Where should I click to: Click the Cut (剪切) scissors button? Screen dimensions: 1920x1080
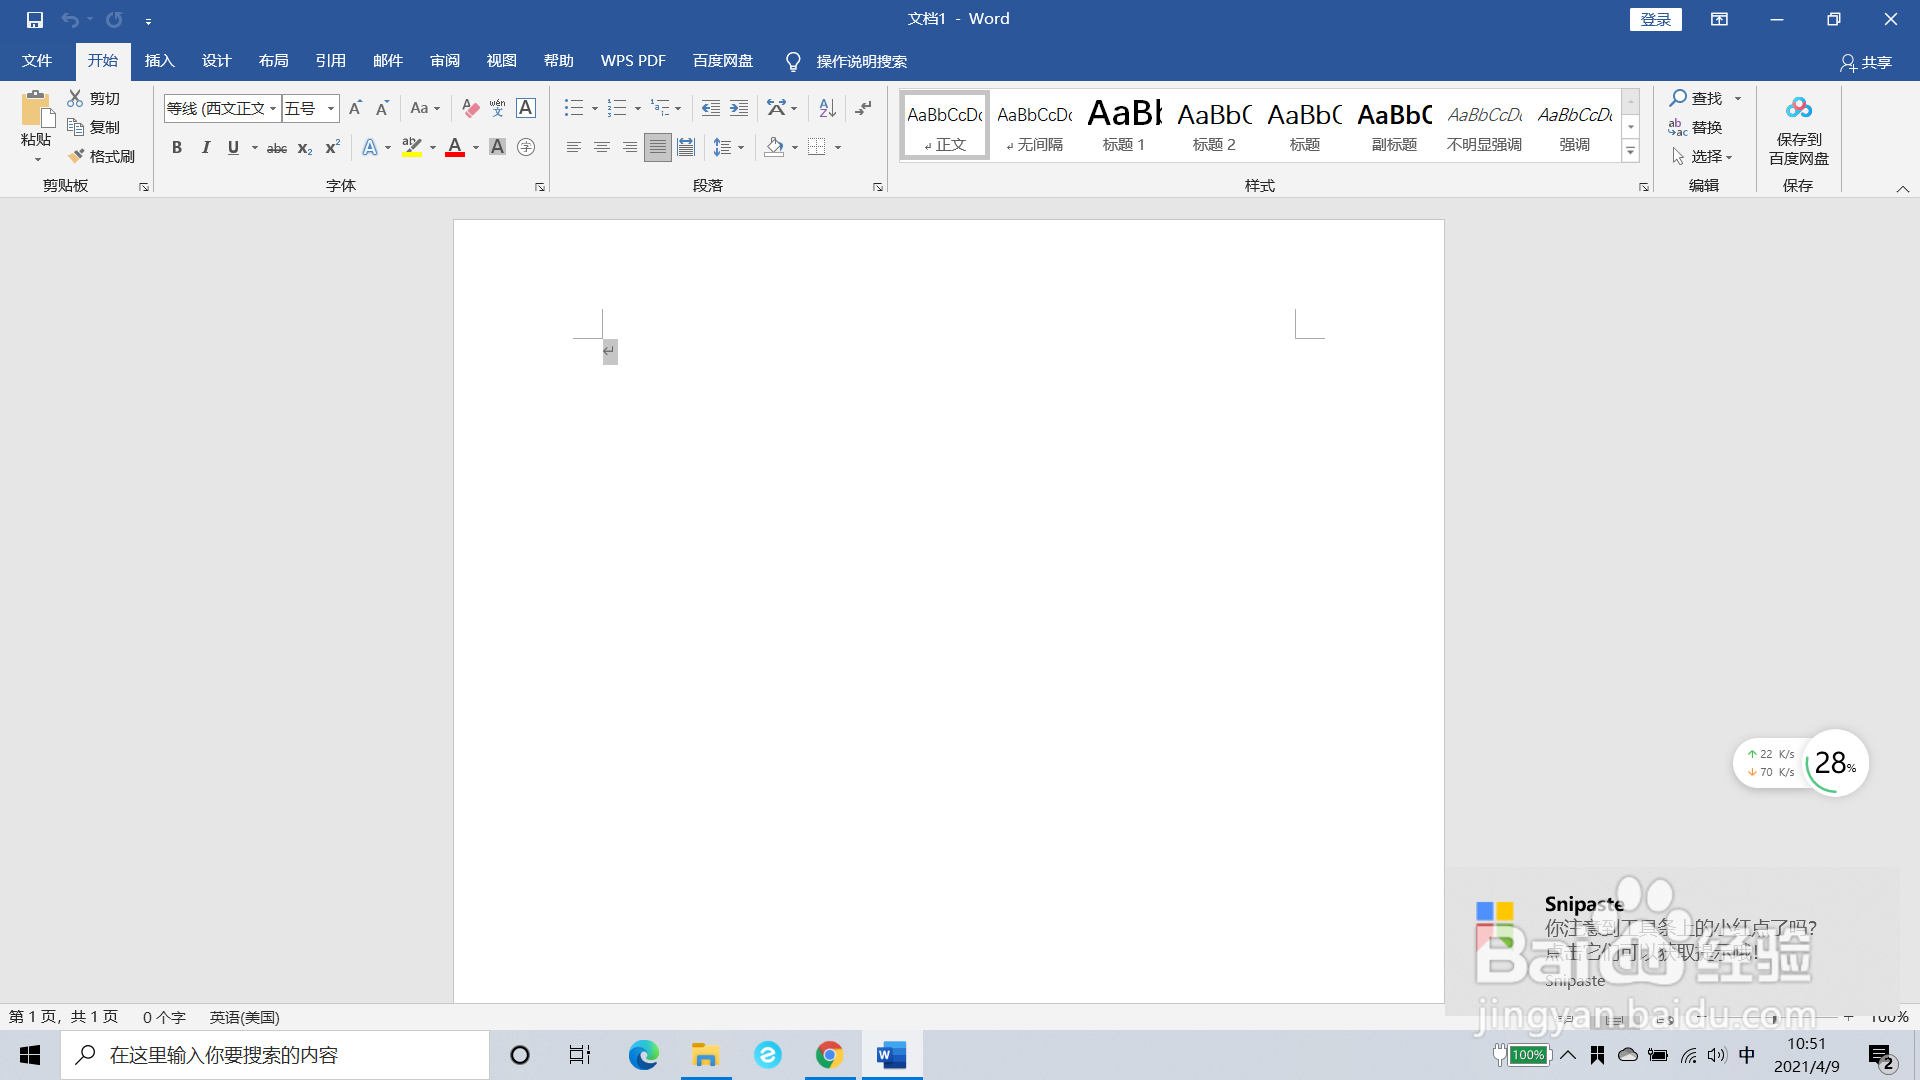coord(94,98)
